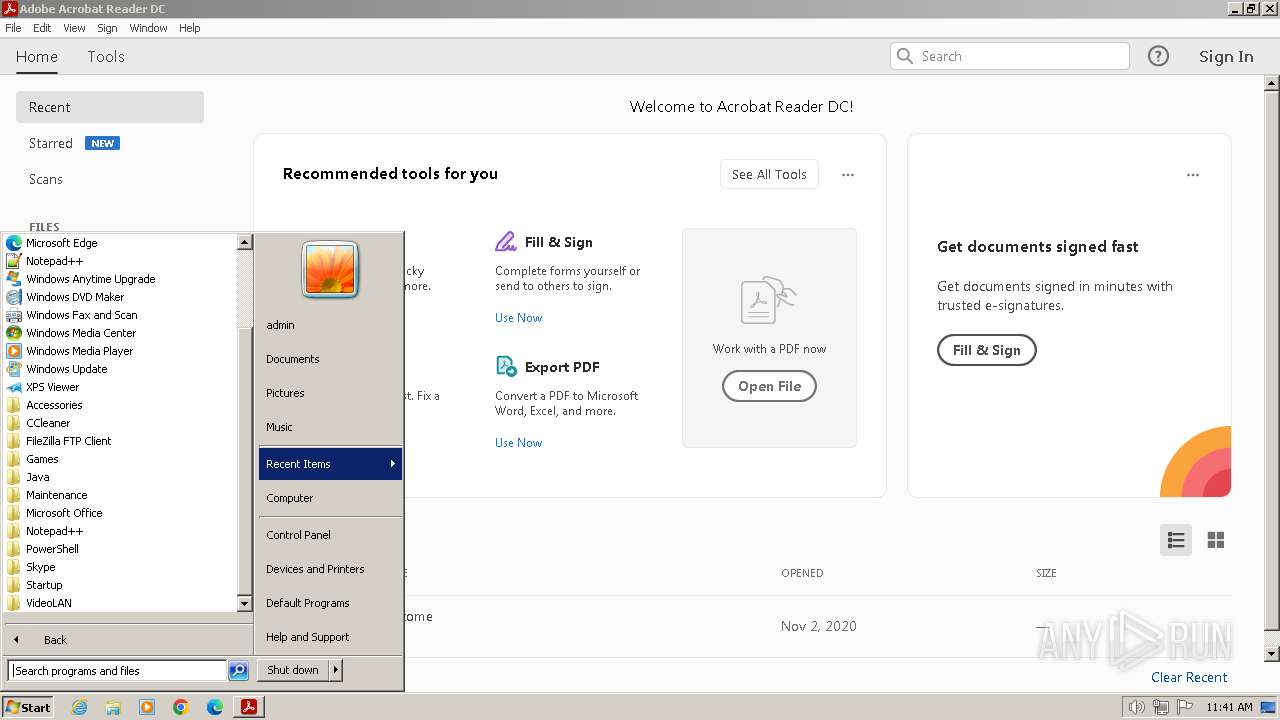
Task: Select Scans in sidebar
Action: [46, 179]
